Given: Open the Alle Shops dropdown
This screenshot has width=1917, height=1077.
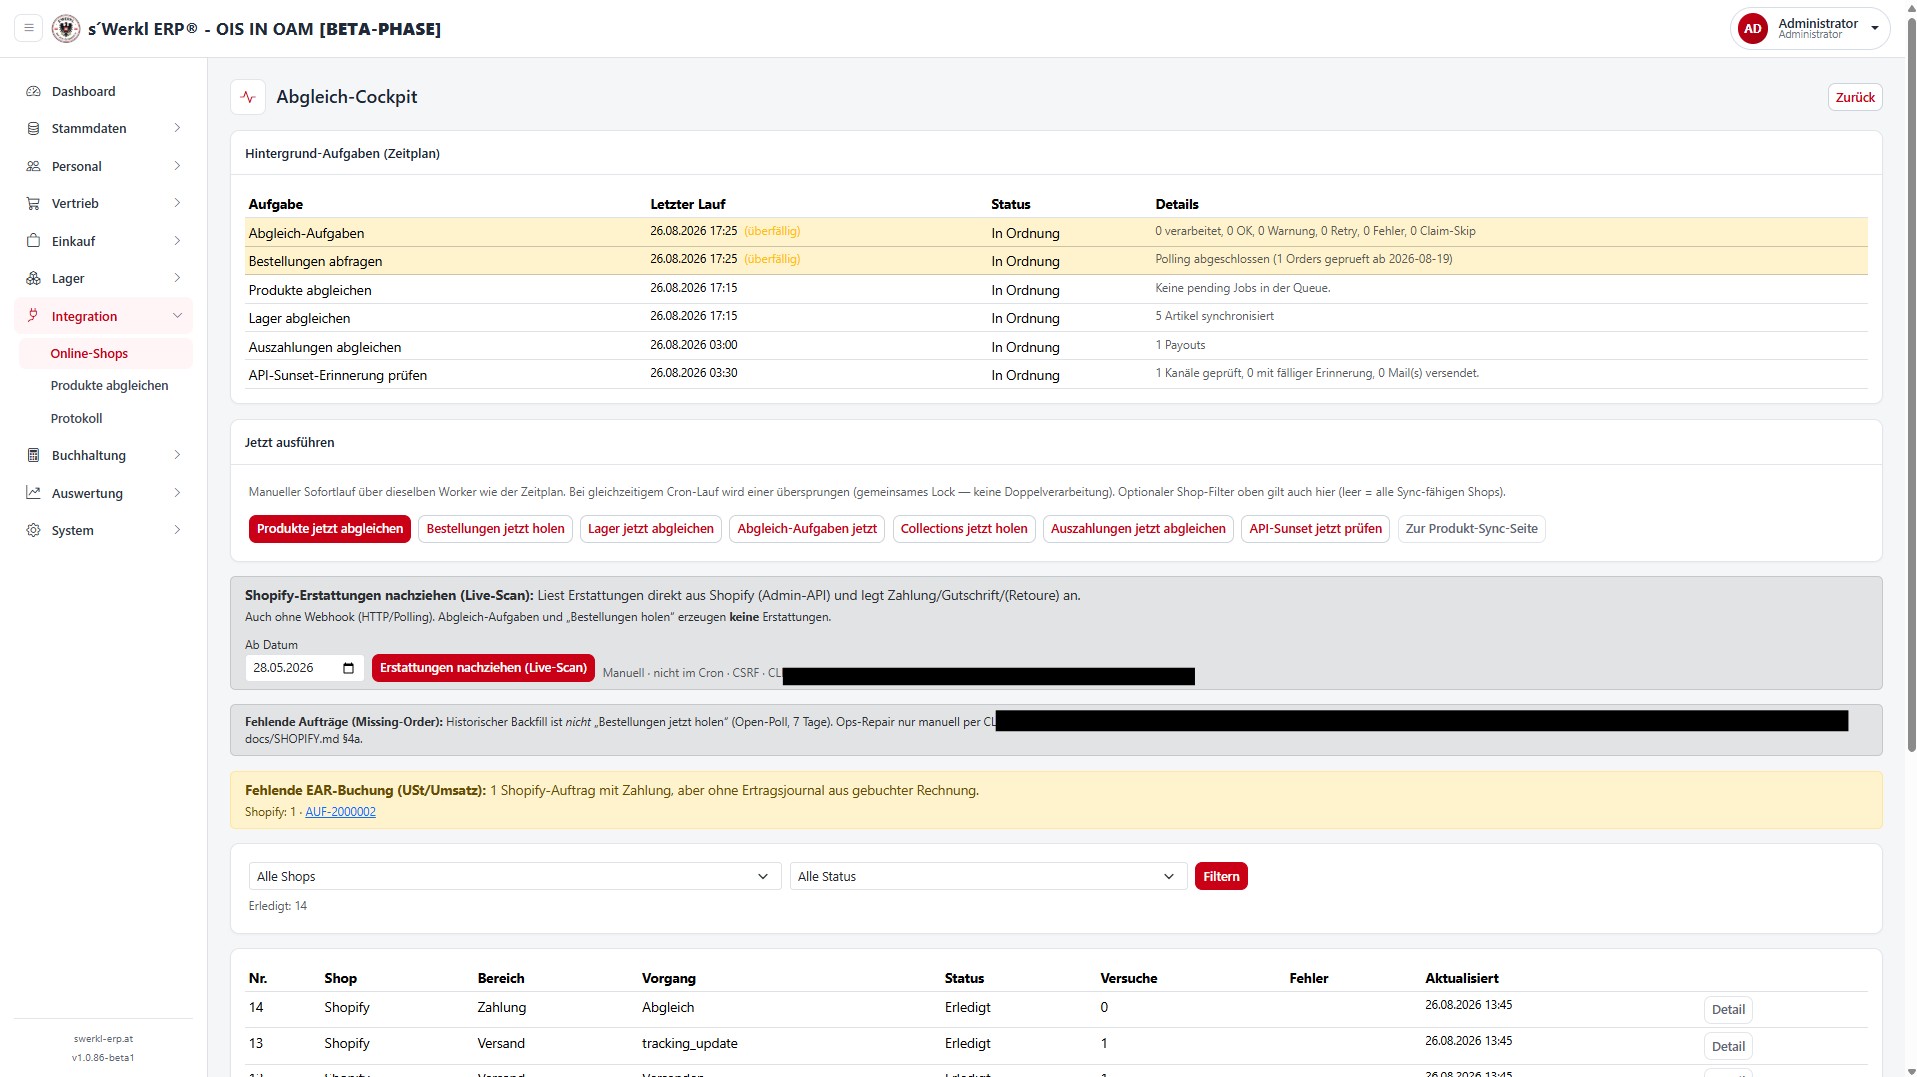Looking at the screenshot, I should coord(514,876).
